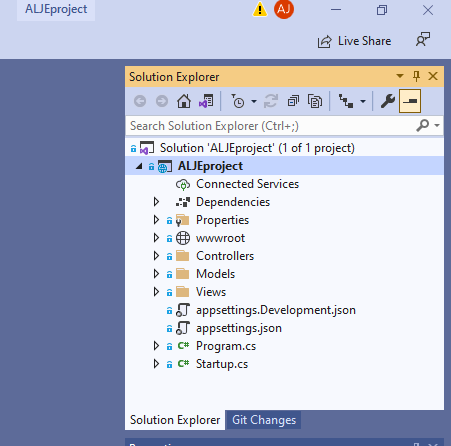Click the wwwroot globe icon
The image size is (451, 446).
coord(183,238)
